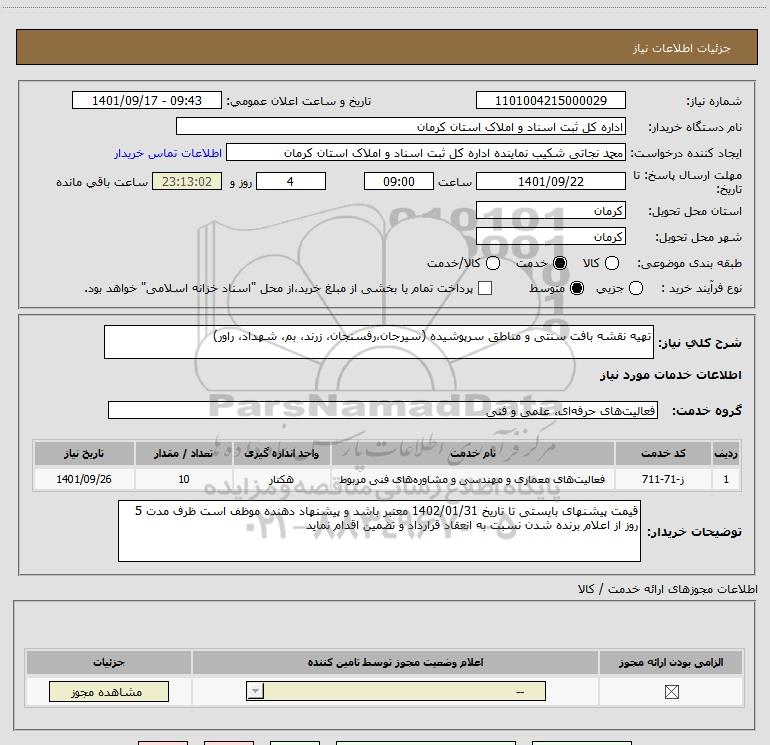Click the جزئیات اطلاعات نیاز header bar

click(386, 47)
